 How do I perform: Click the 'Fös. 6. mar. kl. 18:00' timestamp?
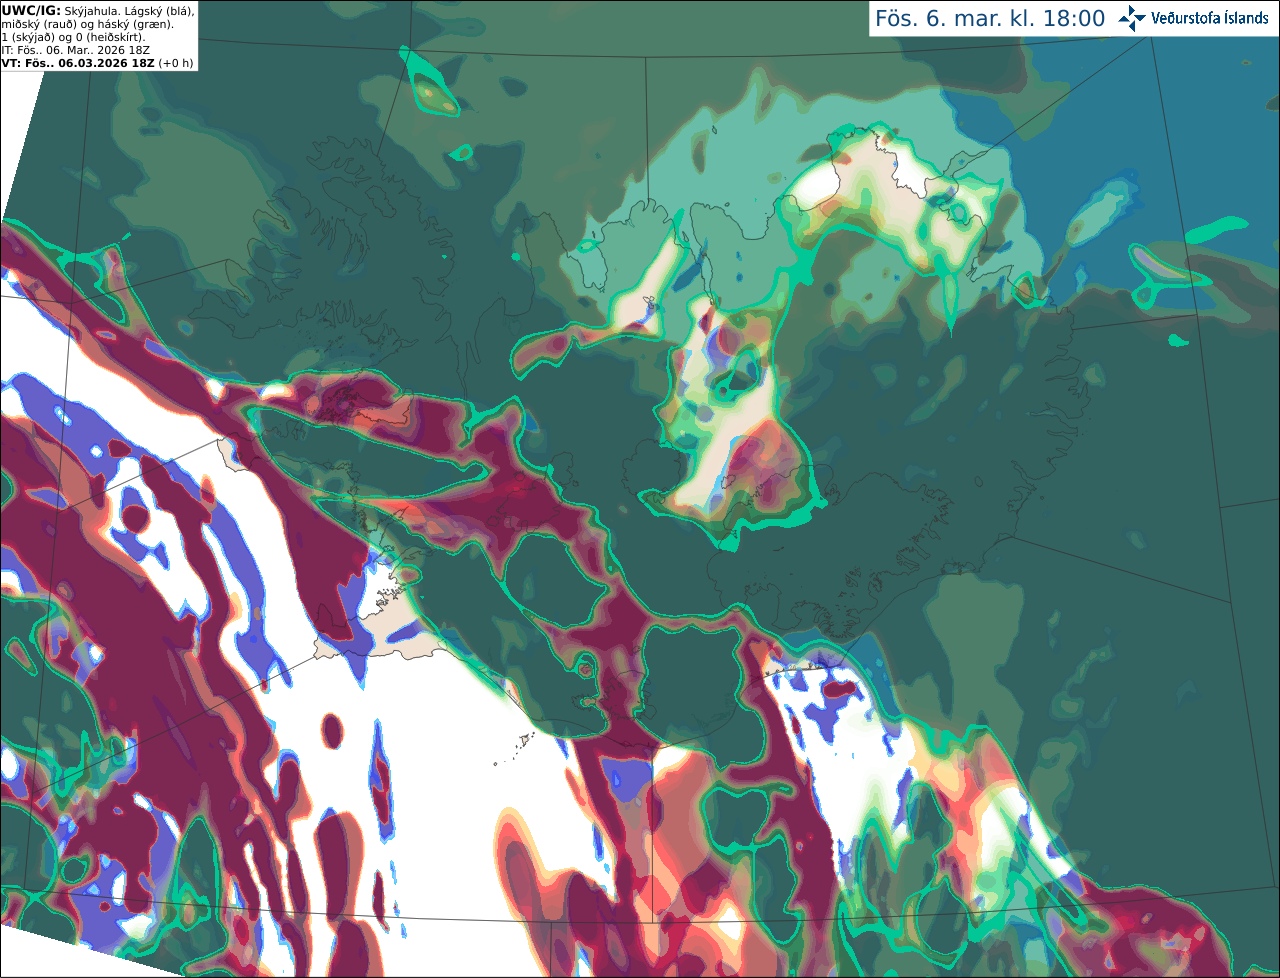990,19
